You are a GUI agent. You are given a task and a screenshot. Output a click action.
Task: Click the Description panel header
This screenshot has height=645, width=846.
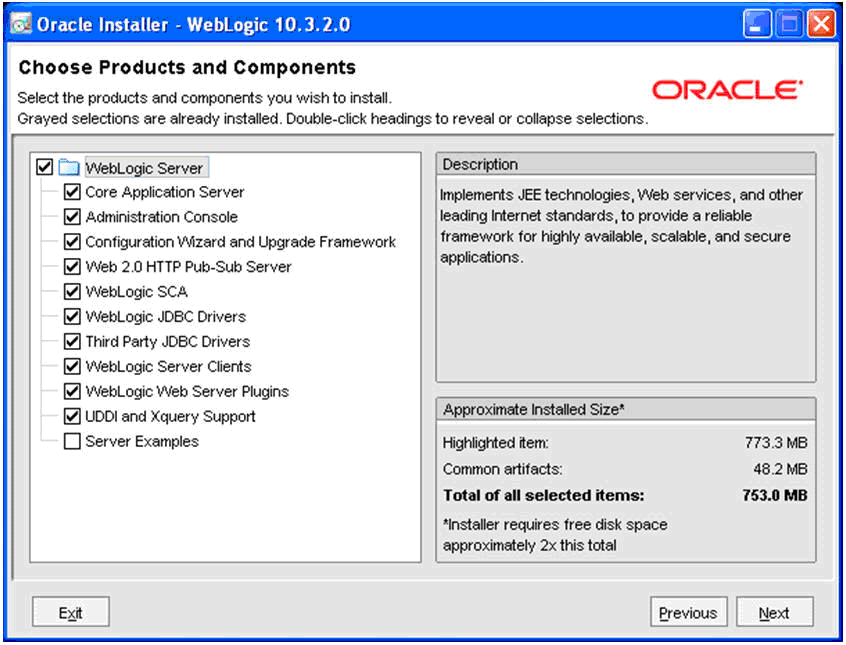tap(626, 164)
